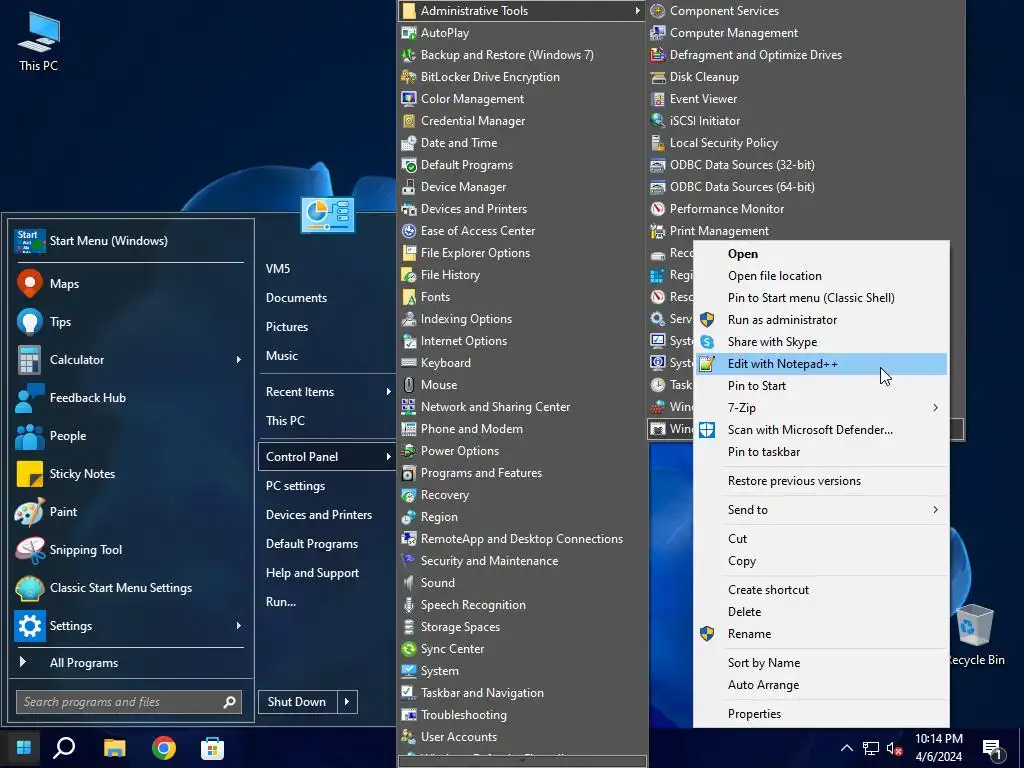Click the Windows Start button
This screenshot has width=1024, height=768.
tap(24, 748)
